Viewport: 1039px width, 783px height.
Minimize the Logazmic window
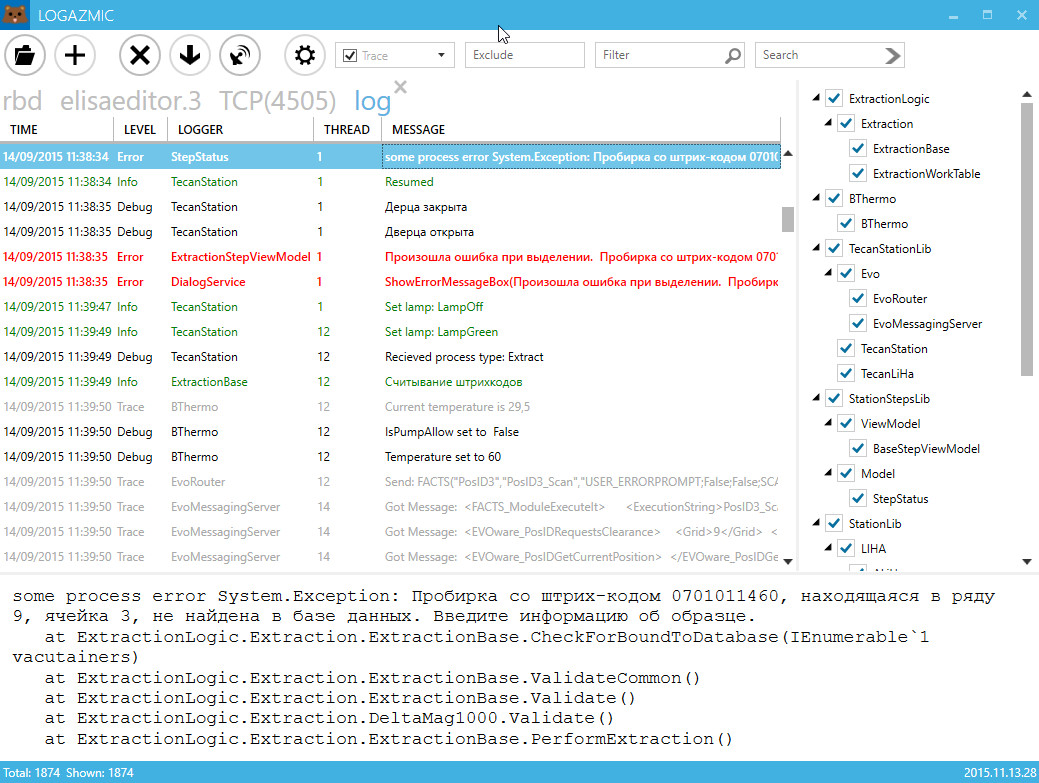953,15
